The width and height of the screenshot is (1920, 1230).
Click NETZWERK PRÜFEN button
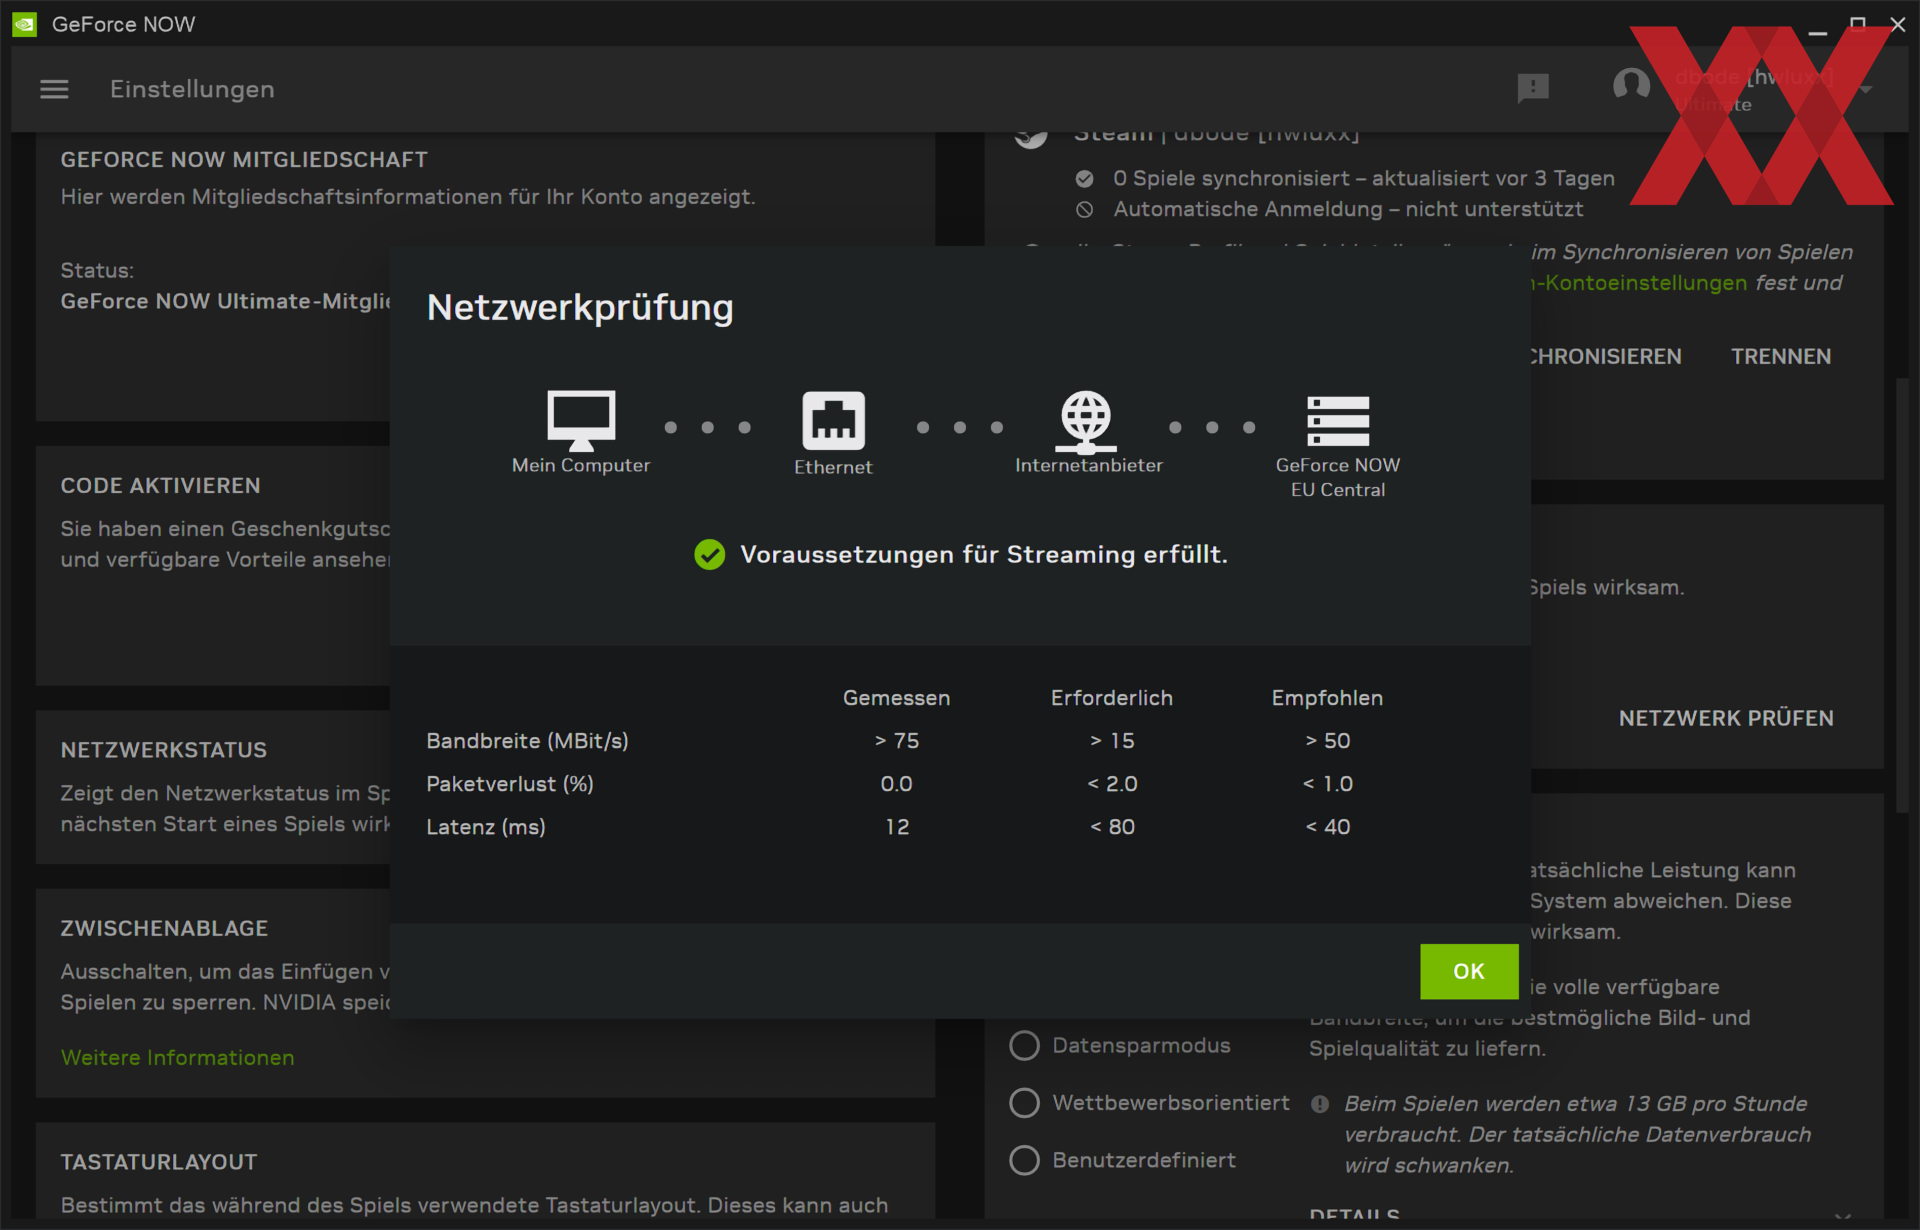click(x=1726, y=718)
